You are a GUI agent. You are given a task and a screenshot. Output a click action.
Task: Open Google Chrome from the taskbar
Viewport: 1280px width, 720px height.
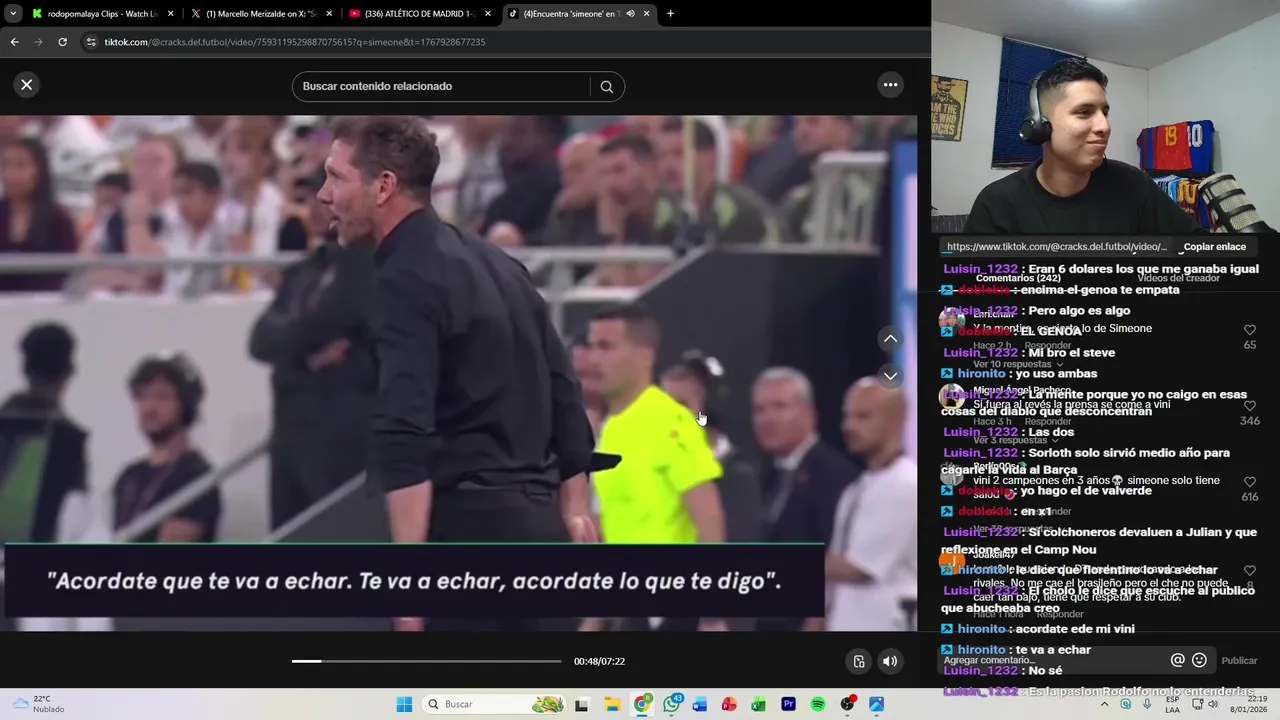point(641,704)
